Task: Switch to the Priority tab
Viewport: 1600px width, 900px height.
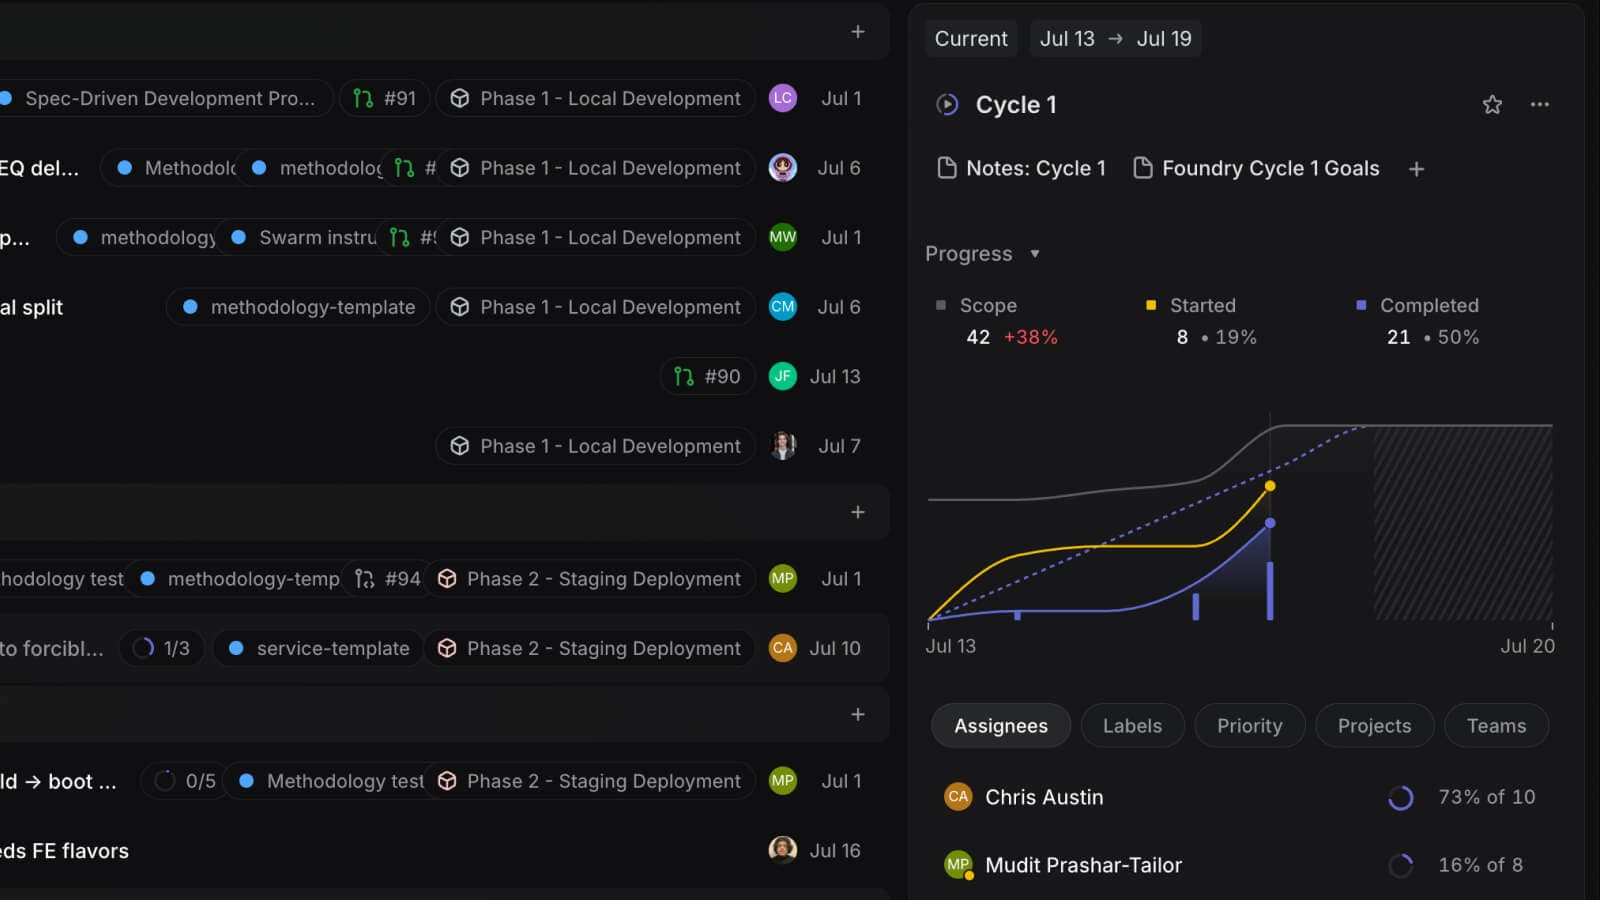Action: 1249,726
